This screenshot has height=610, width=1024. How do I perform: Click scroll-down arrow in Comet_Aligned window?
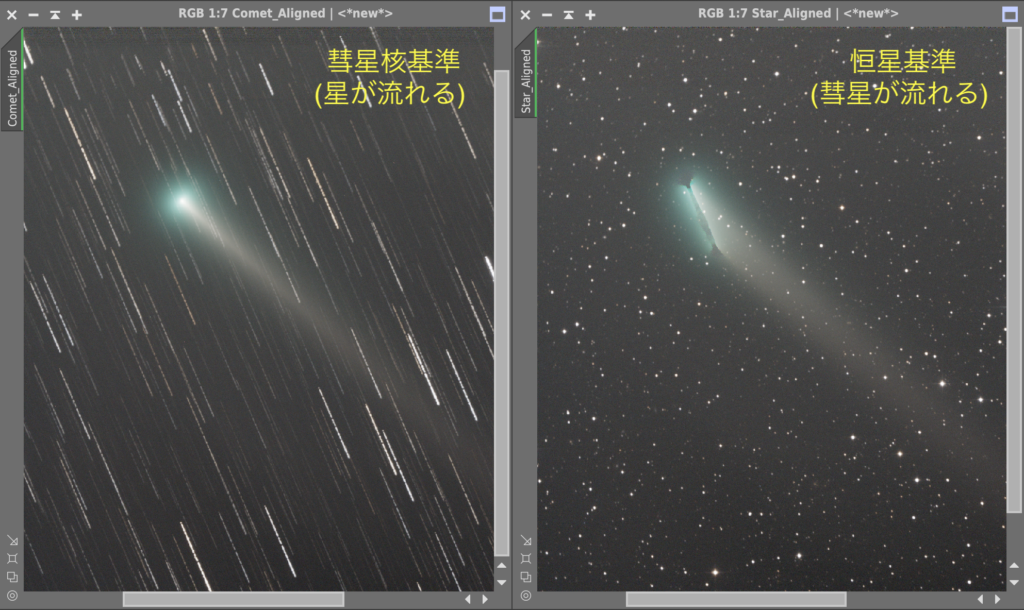pyautogui.click(x=502, y=582)
